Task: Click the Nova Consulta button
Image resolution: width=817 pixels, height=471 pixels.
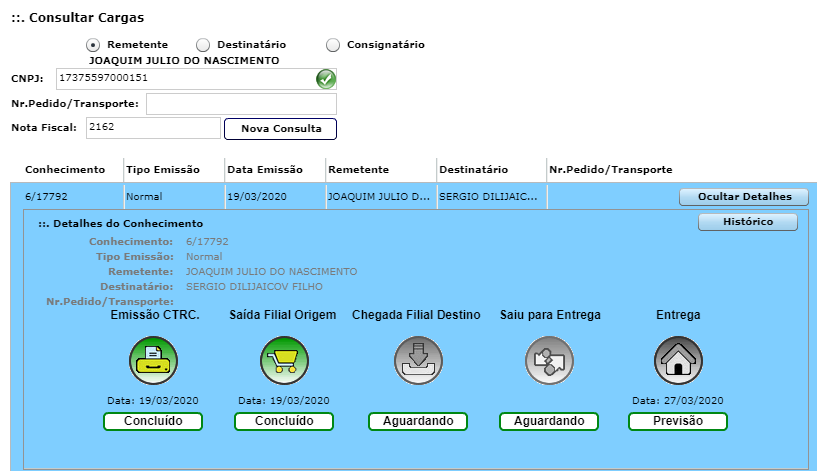Action: (x=280, y=129)
